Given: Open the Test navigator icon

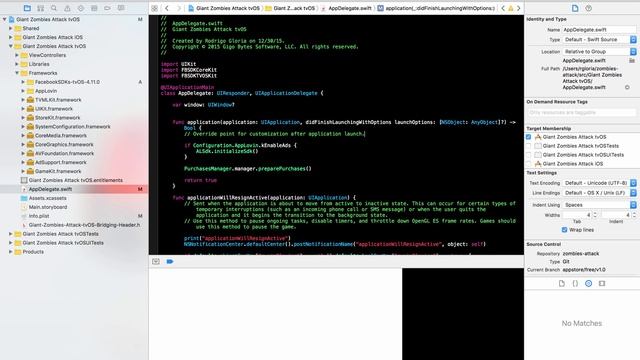Looking at the screenshot, I should click(81, 8).
